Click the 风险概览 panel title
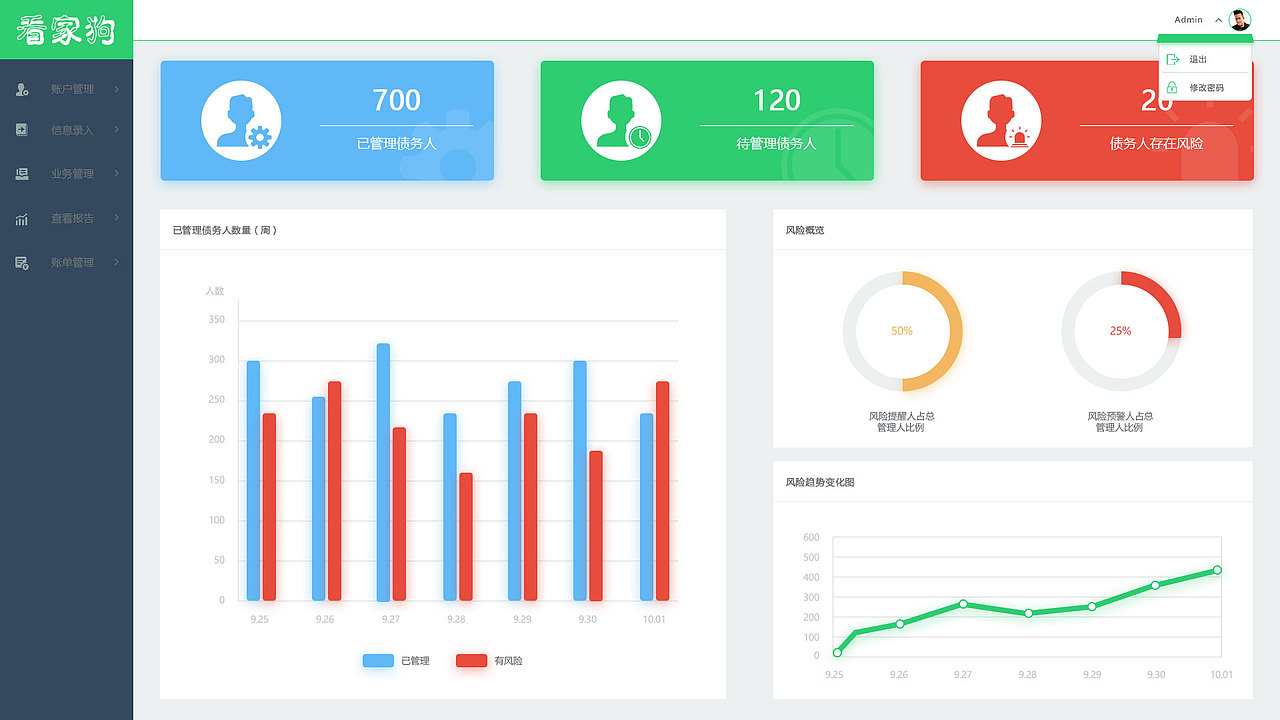Screen dimensions: 1280x720 click(805, 231)
